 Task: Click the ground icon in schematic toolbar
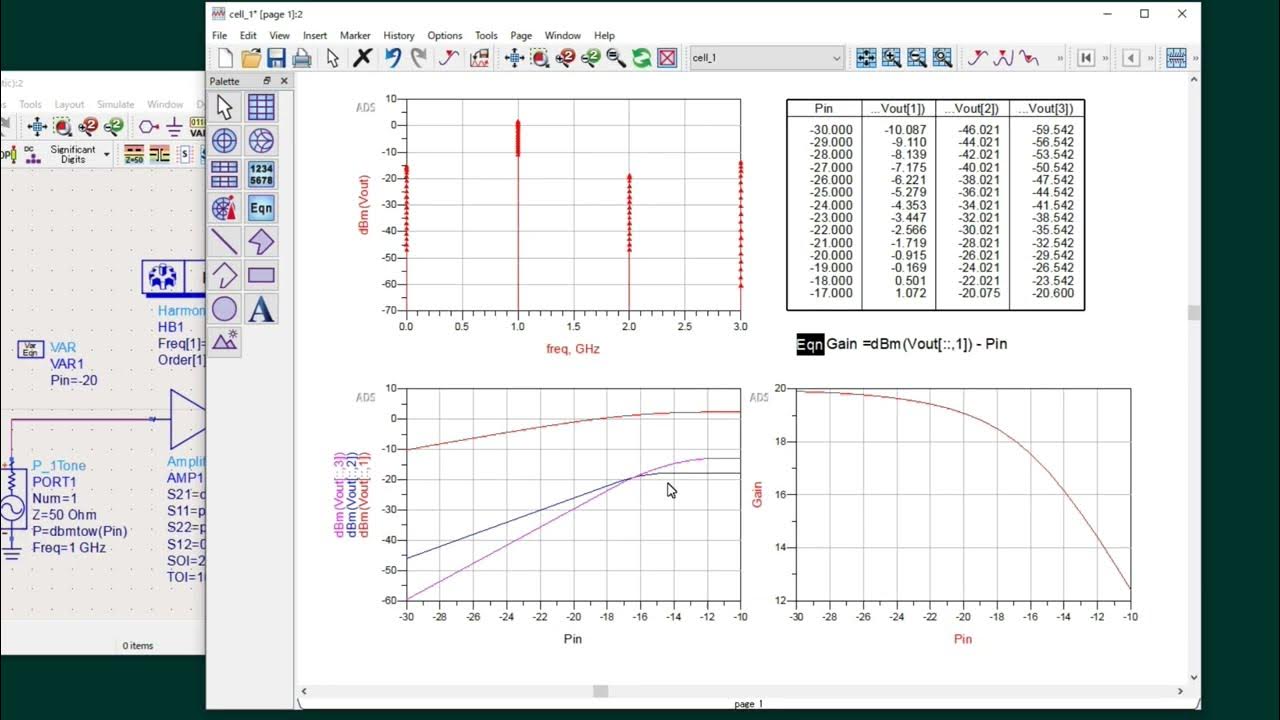[173, 127]
